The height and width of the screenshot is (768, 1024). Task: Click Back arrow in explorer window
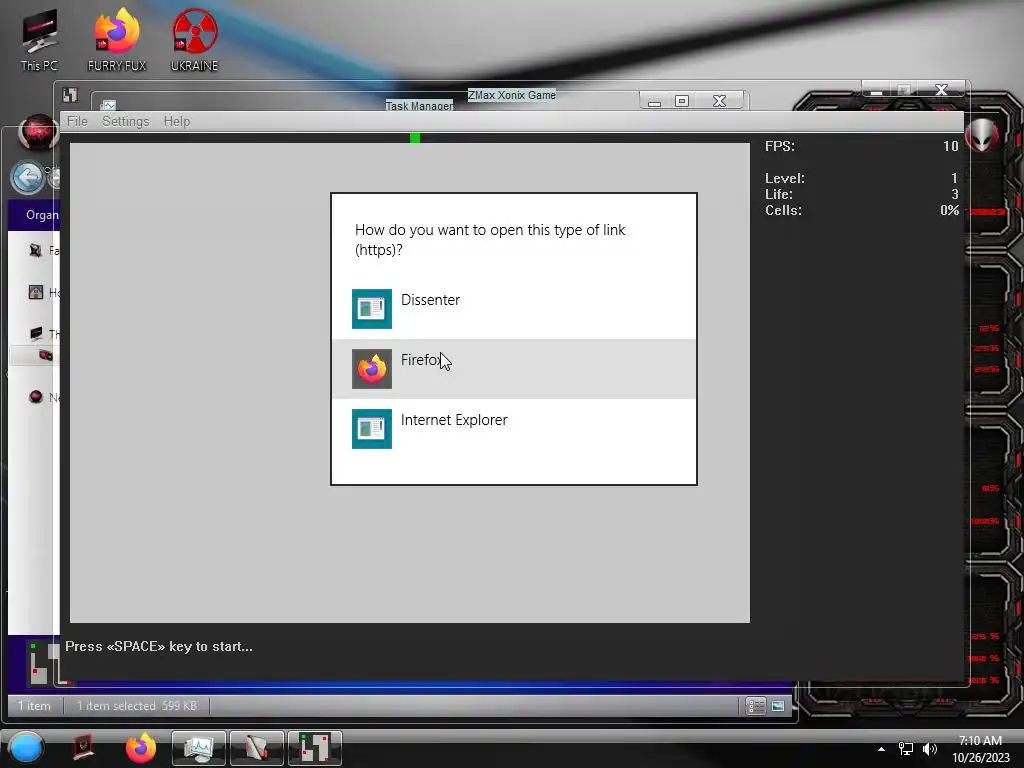tap(27, 177)
